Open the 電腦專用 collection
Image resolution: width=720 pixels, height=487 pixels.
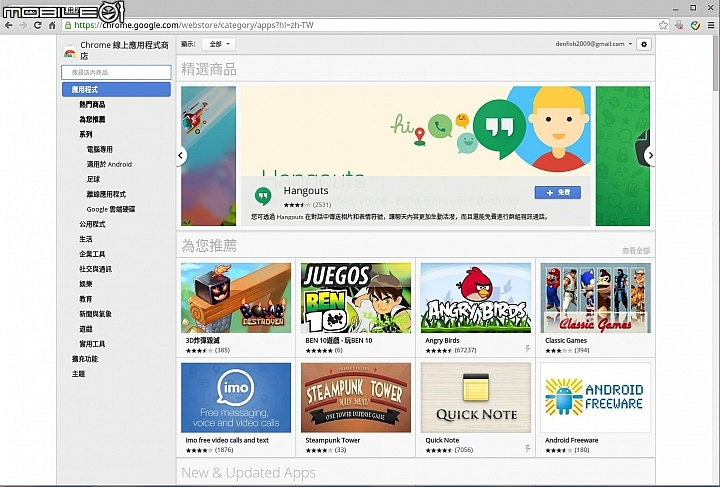pos(99,150)
